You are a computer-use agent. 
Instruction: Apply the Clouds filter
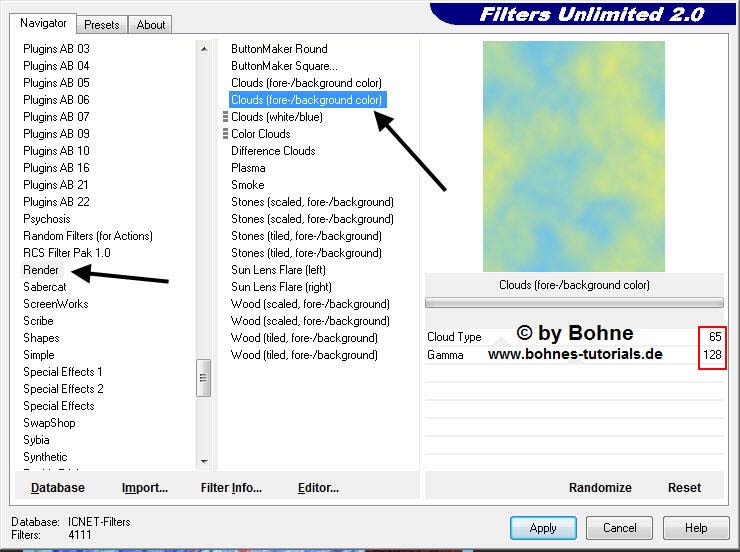pyautogui.click(x=543, y=528)
